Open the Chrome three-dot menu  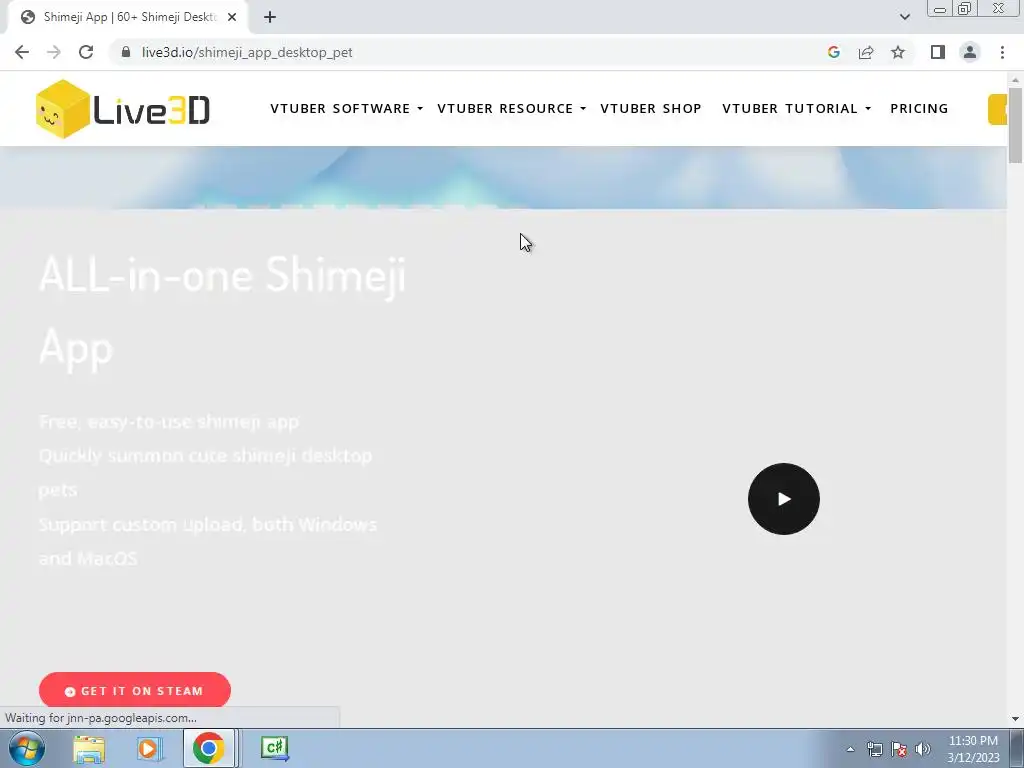[x=1002, y=52]
